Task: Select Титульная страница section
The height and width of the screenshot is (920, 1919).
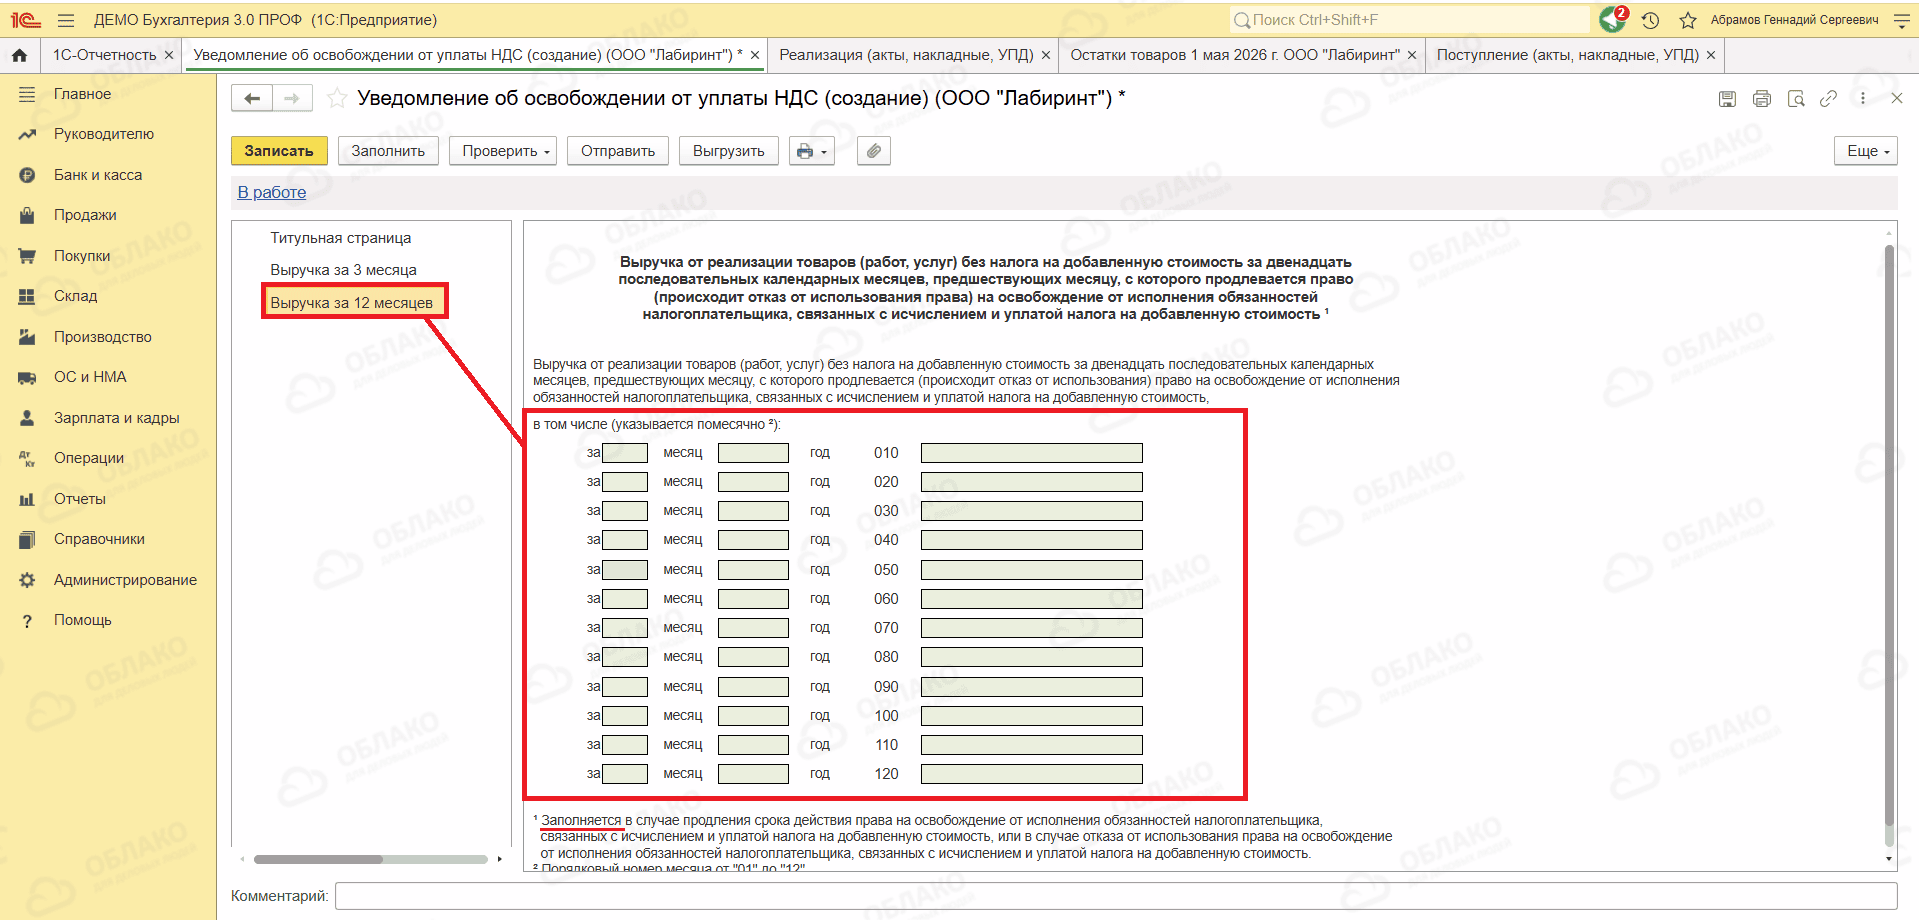Action: [341, 238]
